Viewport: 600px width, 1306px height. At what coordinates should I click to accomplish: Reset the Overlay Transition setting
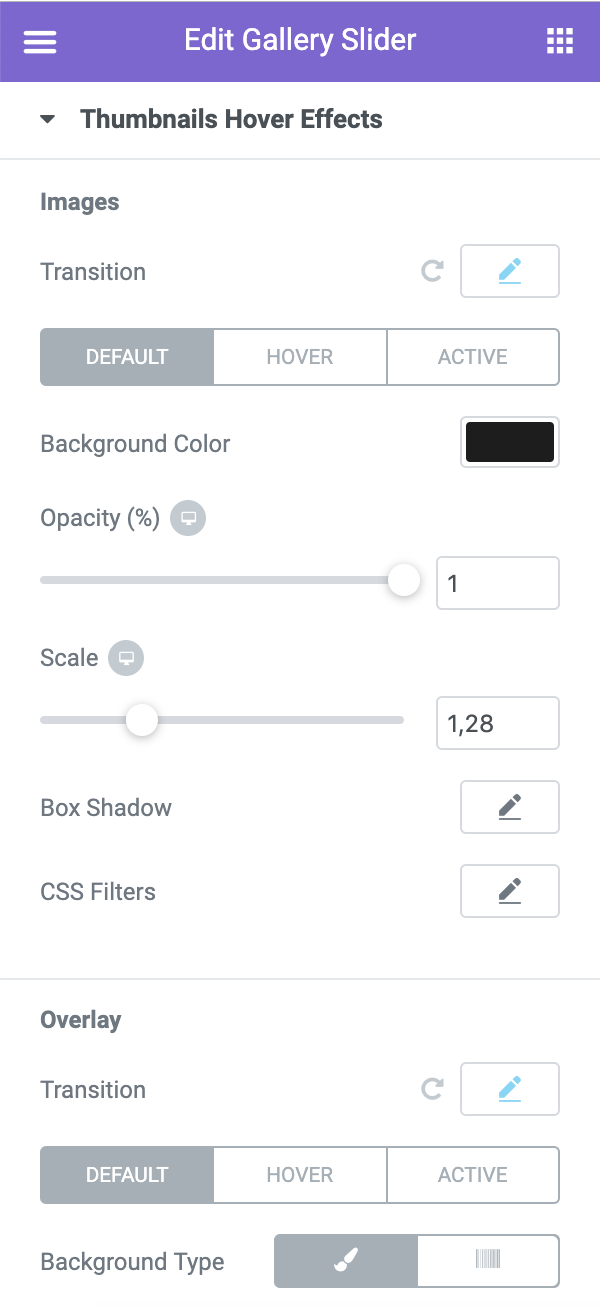[432, 1089]
